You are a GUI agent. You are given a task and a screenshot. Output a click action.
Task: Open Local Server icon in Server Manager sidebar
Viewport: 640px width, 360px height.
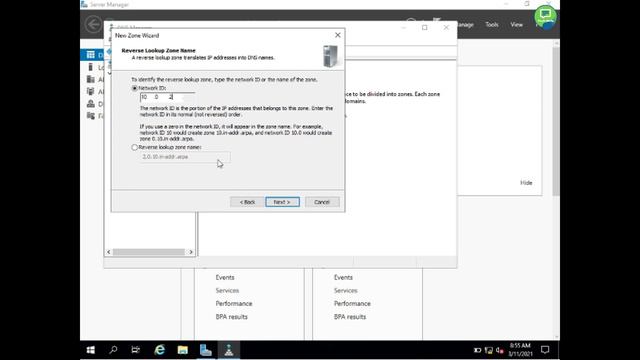pyautogui.click(x=91, y=67)
